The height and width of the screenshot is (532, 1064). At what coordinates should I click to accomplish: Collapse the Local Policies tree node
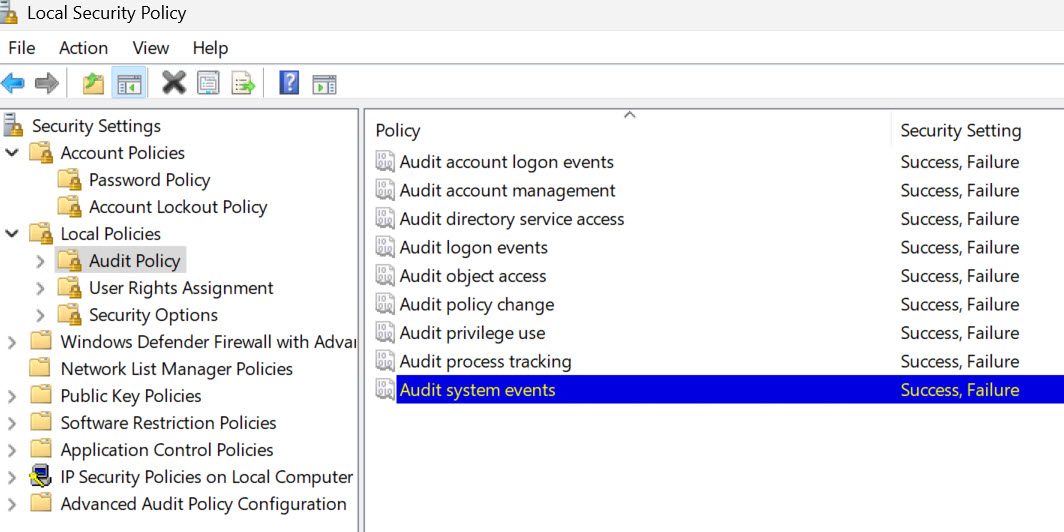coord(12,234)
